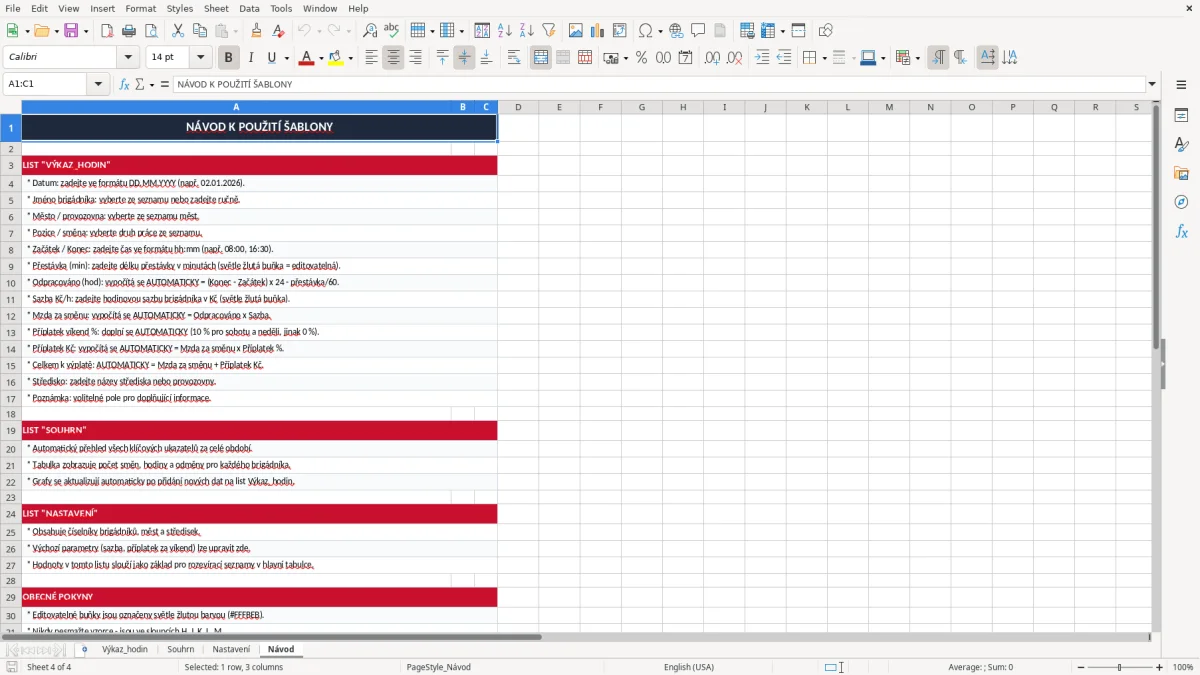Toggle Bold formatting

(x=228, y=58)
